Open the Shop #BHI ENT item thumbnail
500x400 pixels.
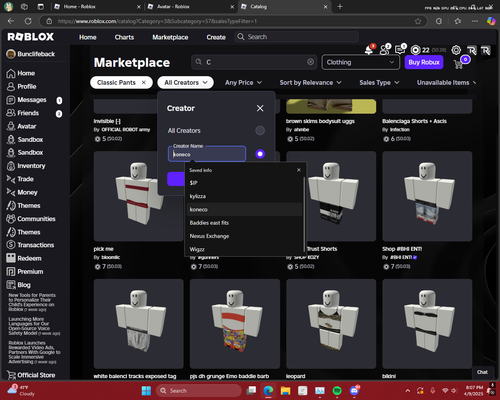click(427, 196)
